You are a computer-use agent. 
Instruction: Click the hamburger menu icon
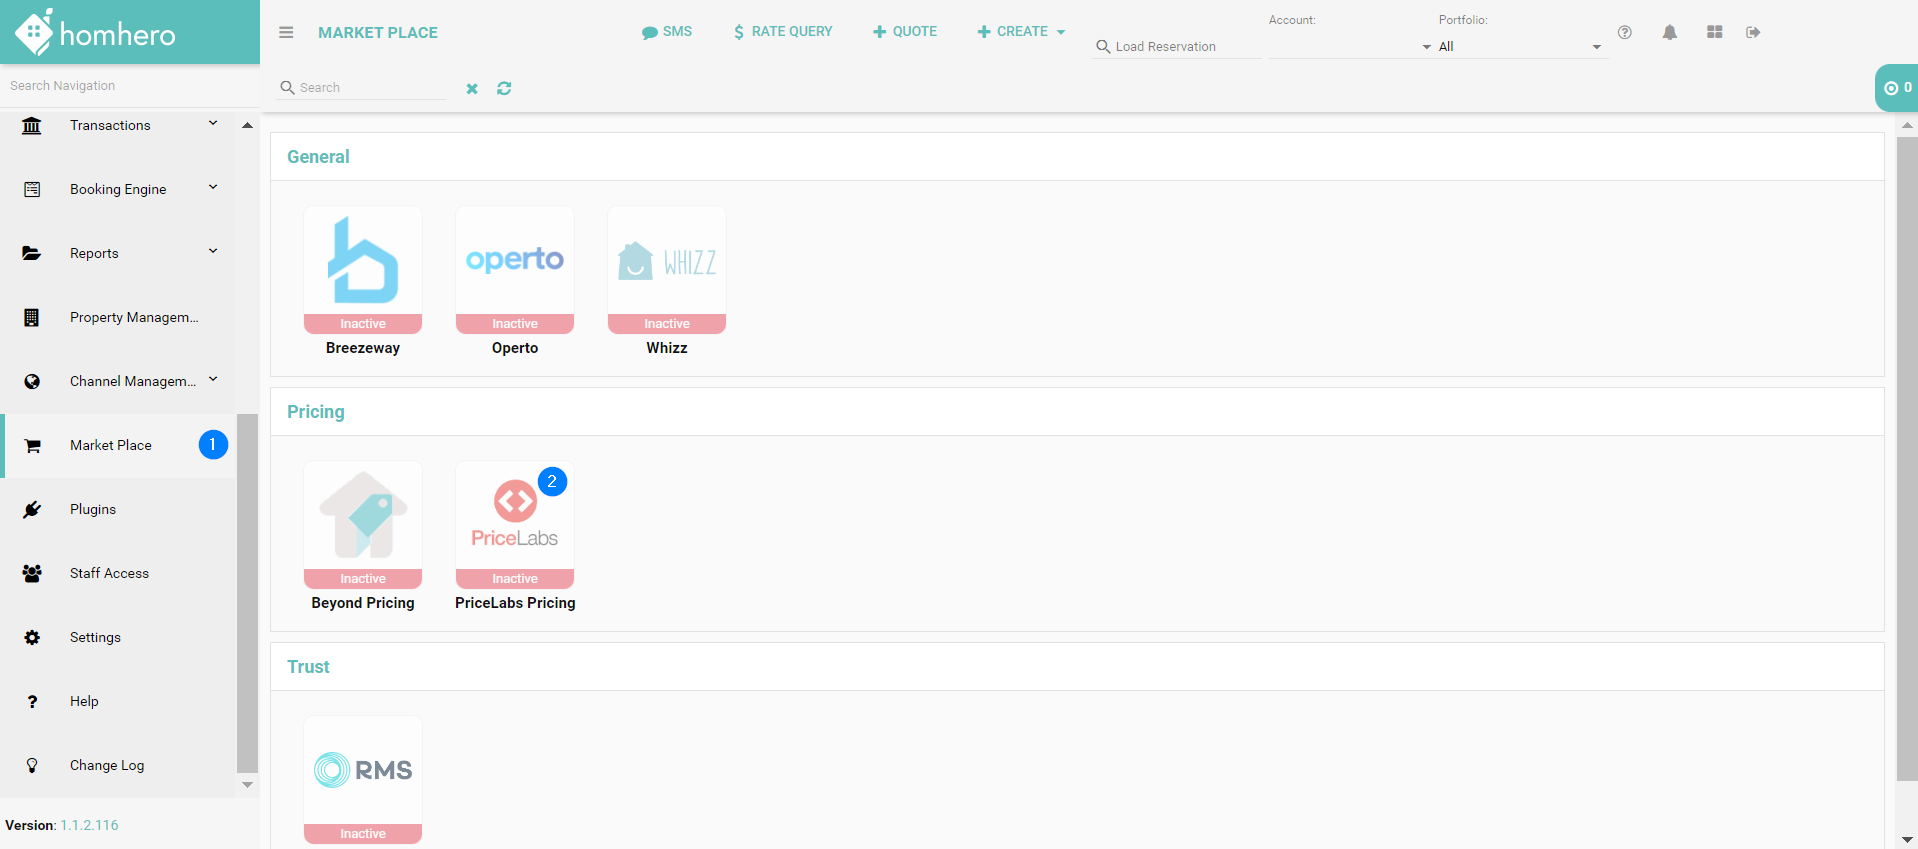tap(286, 32)
